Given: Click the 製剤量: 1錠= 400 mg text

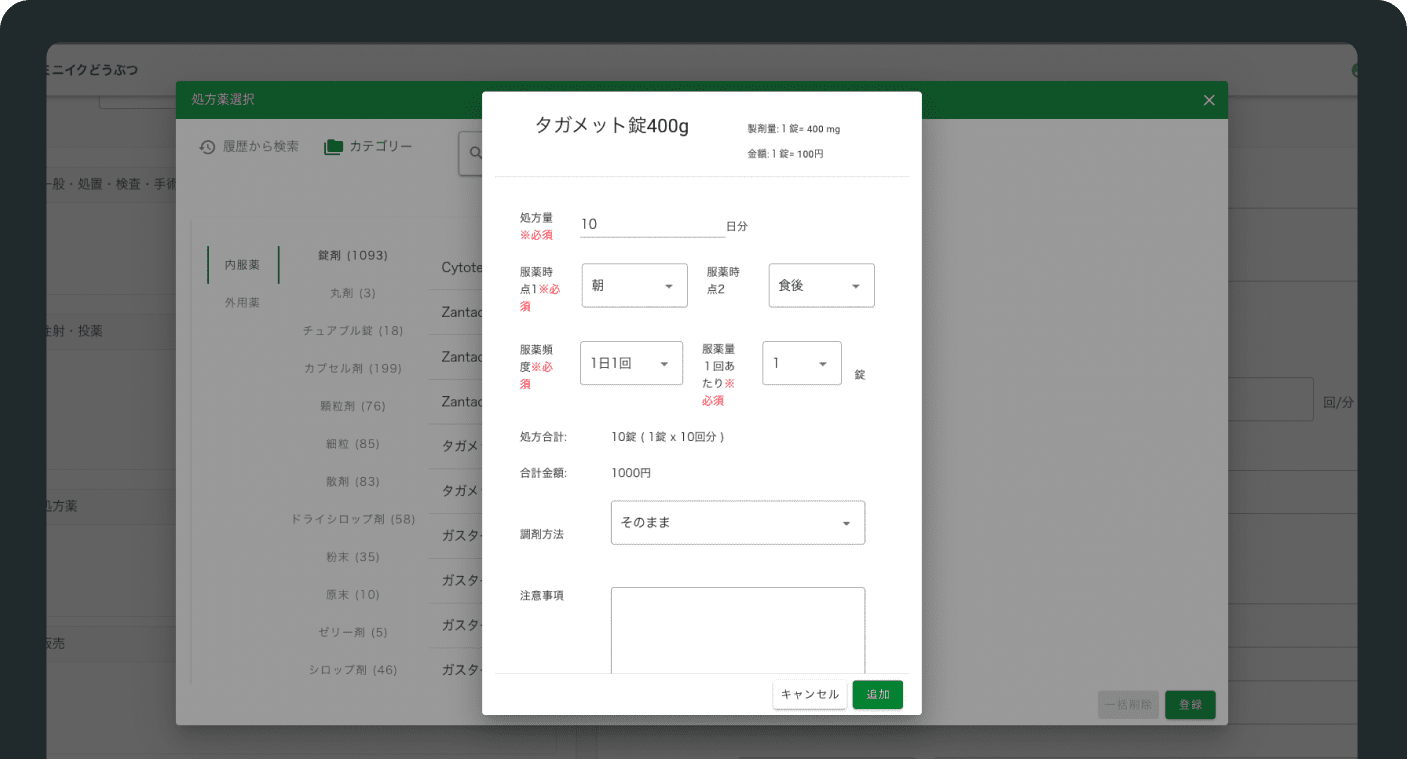Looking at the screenshot, I should click(794, 129).
